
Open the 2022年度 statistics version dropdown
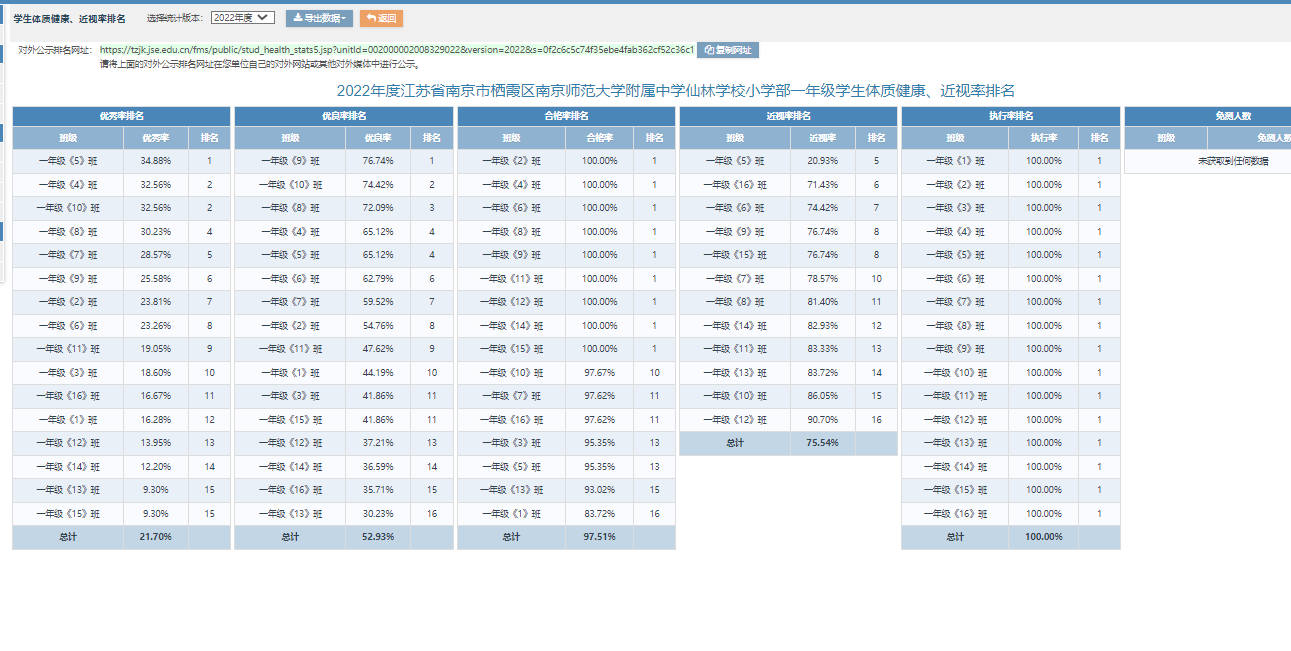[x=243, y=18]
